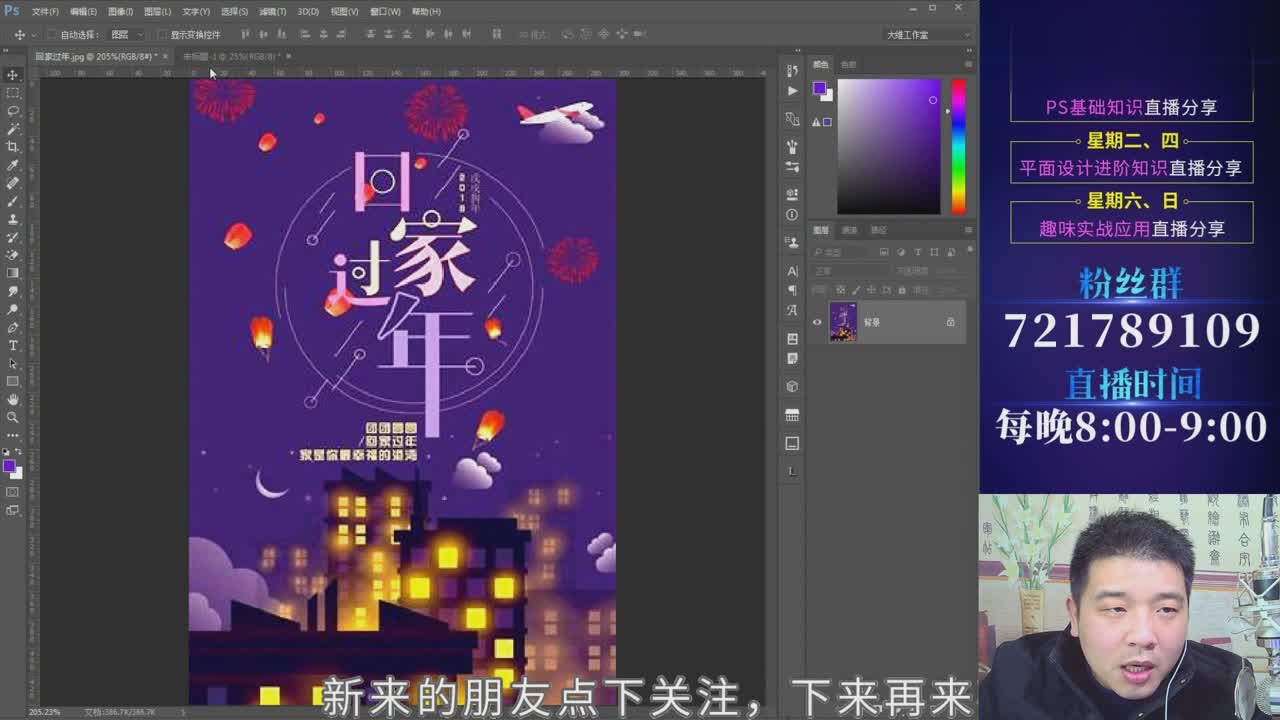Open the Color panel options menu

[968, 64]
